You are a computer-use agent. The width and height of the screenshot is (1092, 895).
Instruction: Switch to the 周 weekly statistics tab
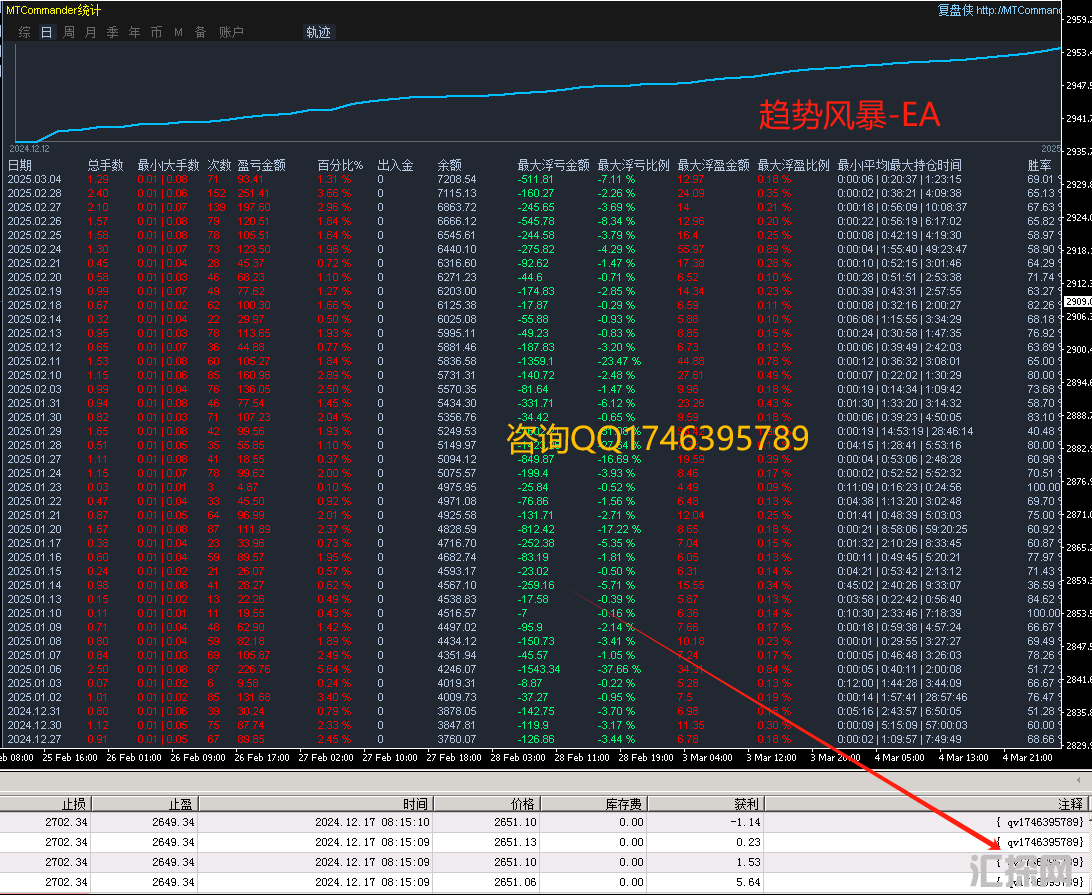pyautogui.click(x=69, y=32)
